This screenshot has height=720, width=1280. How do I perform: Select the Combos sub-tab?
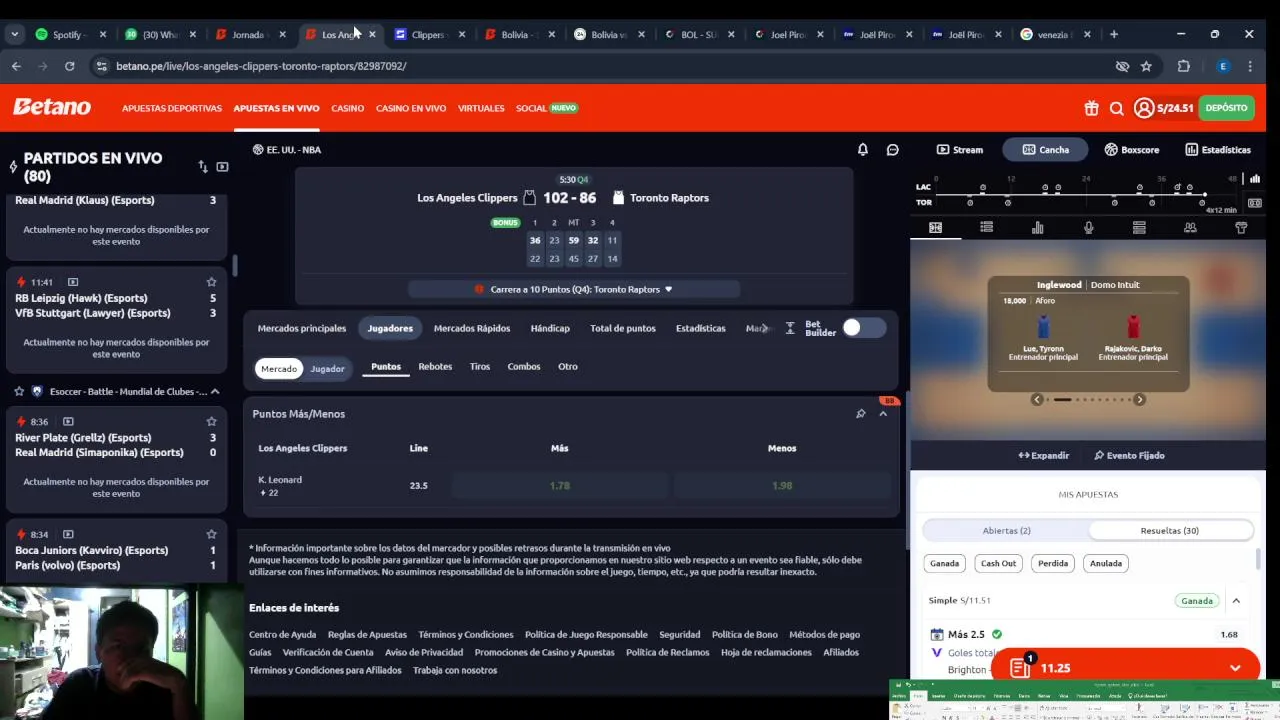click(524, 367)
